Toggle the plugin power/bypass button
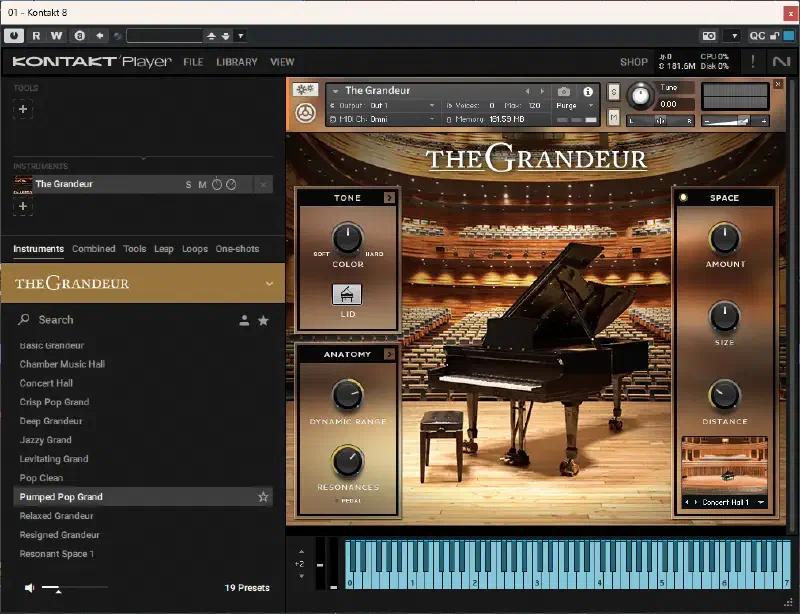The height and width of the screenshot is (614, 800). click(x=14, y=36)
